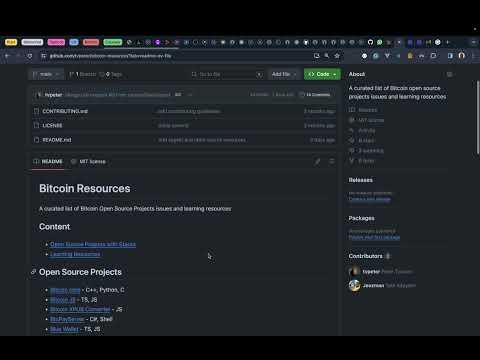This screenshot has width=480, height=360.
Task: Open the MIT license link in About
Action: click(367, 120)
